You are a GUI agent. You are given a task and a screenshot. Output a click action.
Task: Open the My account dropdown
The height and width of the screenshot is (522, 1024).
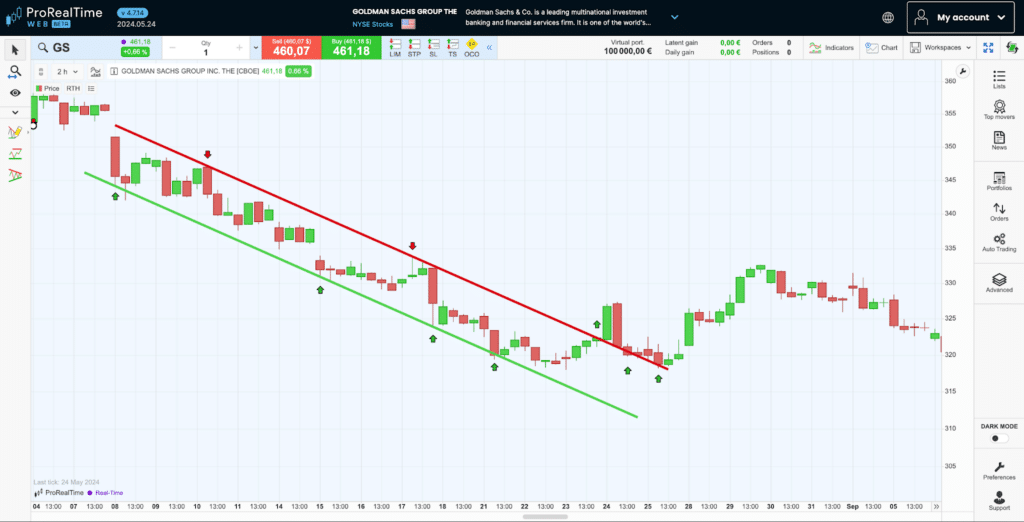(x=961, y=18)
